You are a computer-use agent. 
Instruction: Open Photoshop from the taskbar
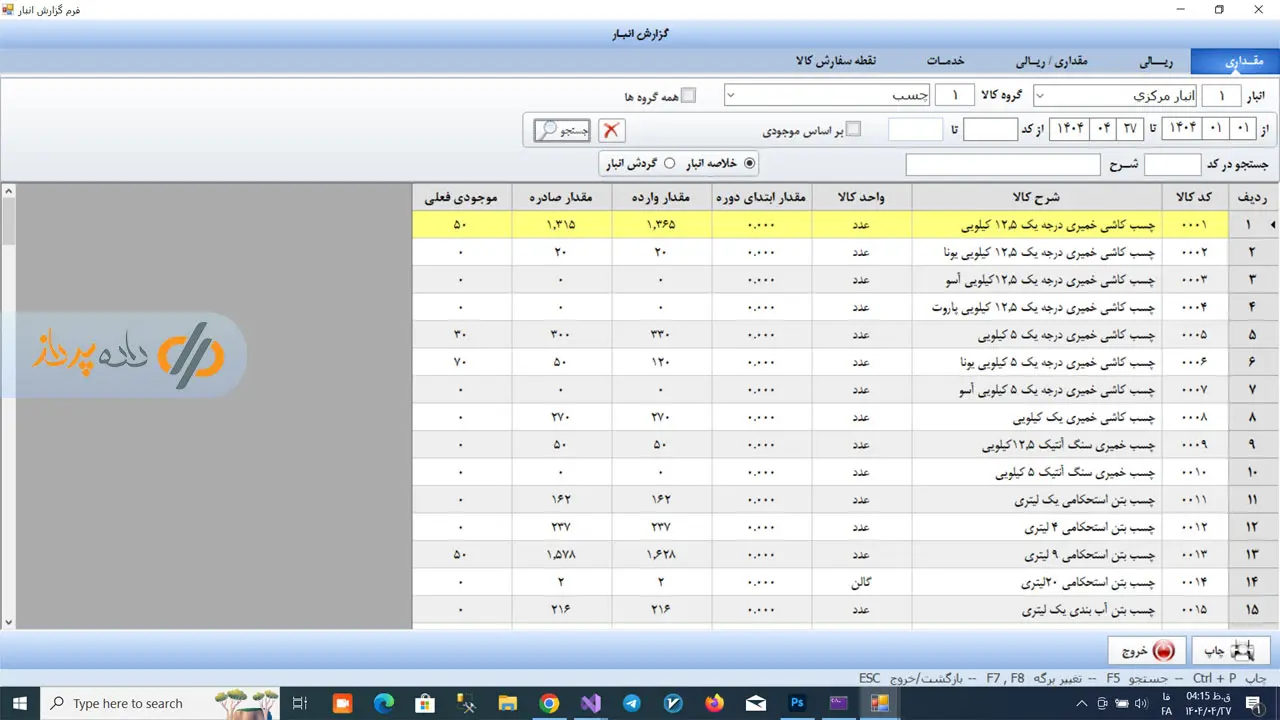click(797, 703)
